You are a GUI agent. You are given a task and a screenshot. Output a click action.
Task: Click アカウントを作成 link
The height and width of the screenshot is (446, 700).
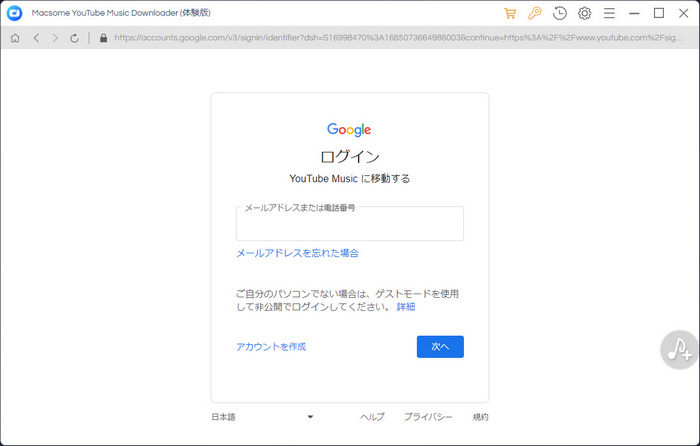271,347
